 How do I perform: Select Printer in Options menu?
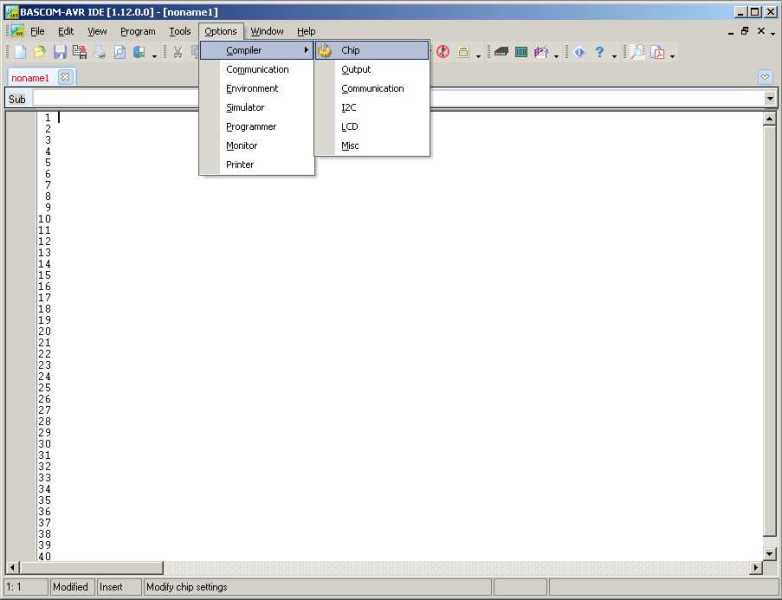pos(257,165)
